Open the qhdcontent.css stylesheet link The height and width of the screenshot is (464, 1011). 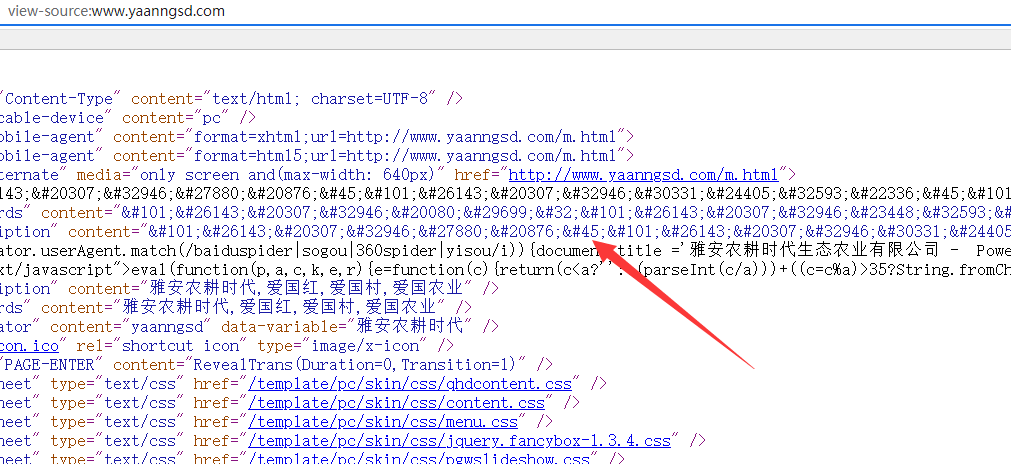pyautogui.click(x=410, y=383)
